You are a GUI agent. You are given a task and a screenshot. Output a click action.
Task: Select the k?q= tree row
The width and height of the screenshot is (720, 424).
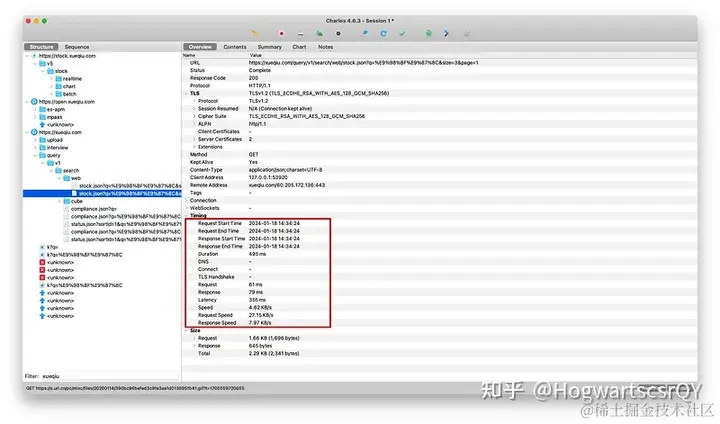click(52, 247)
